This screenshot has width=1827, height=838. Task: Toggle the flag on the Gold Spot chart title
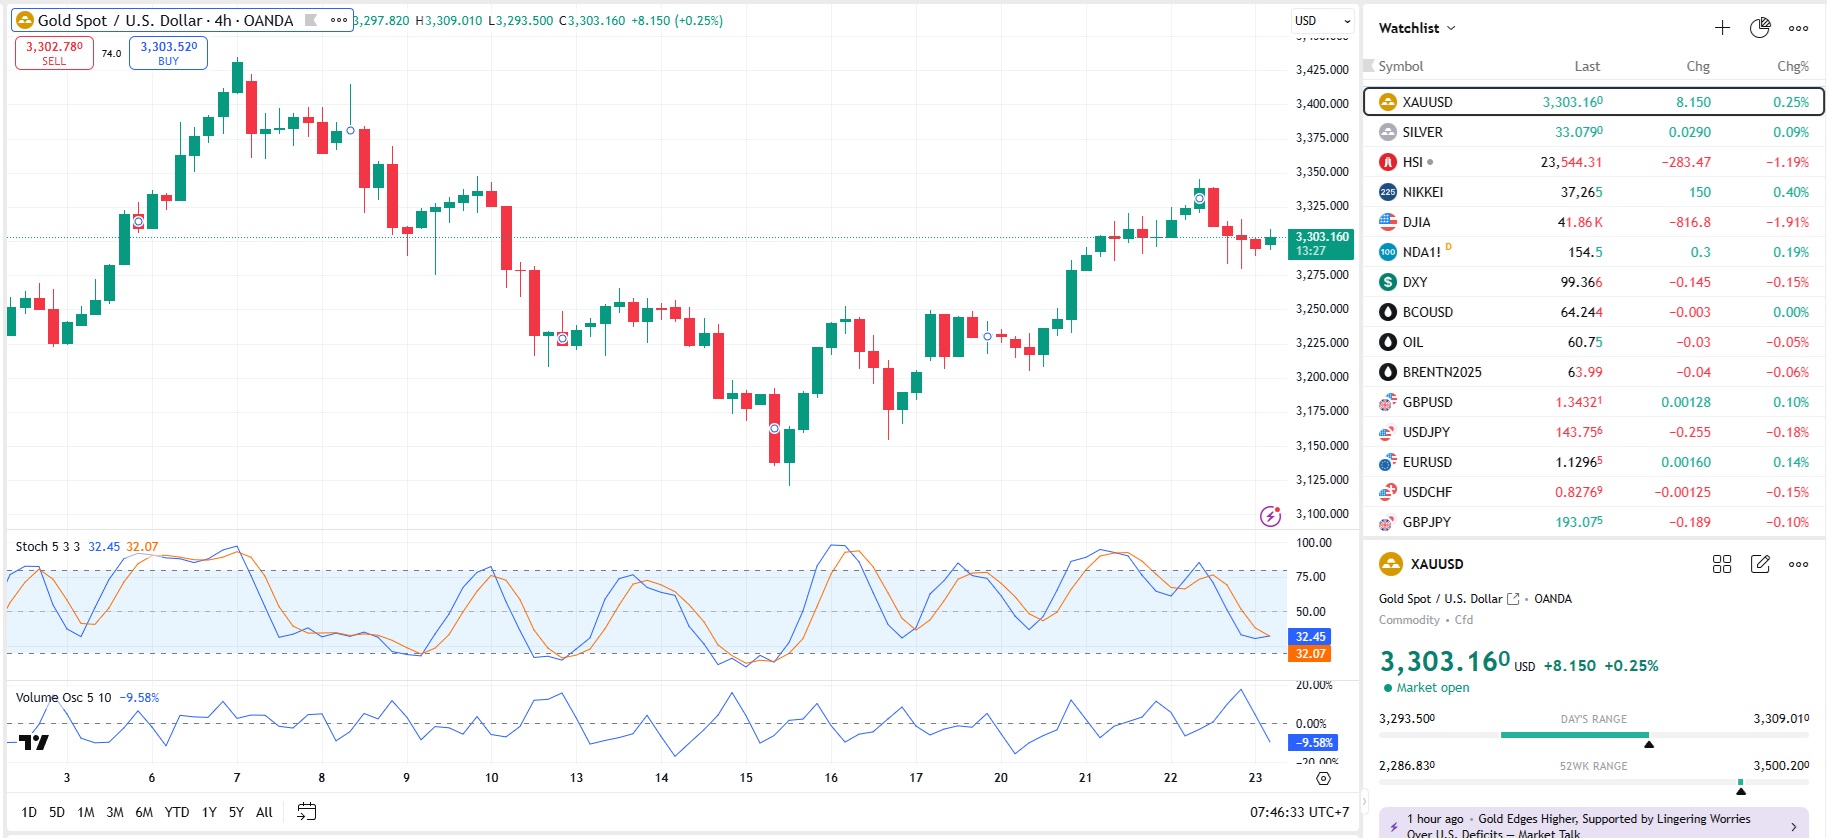pos(311,20)
